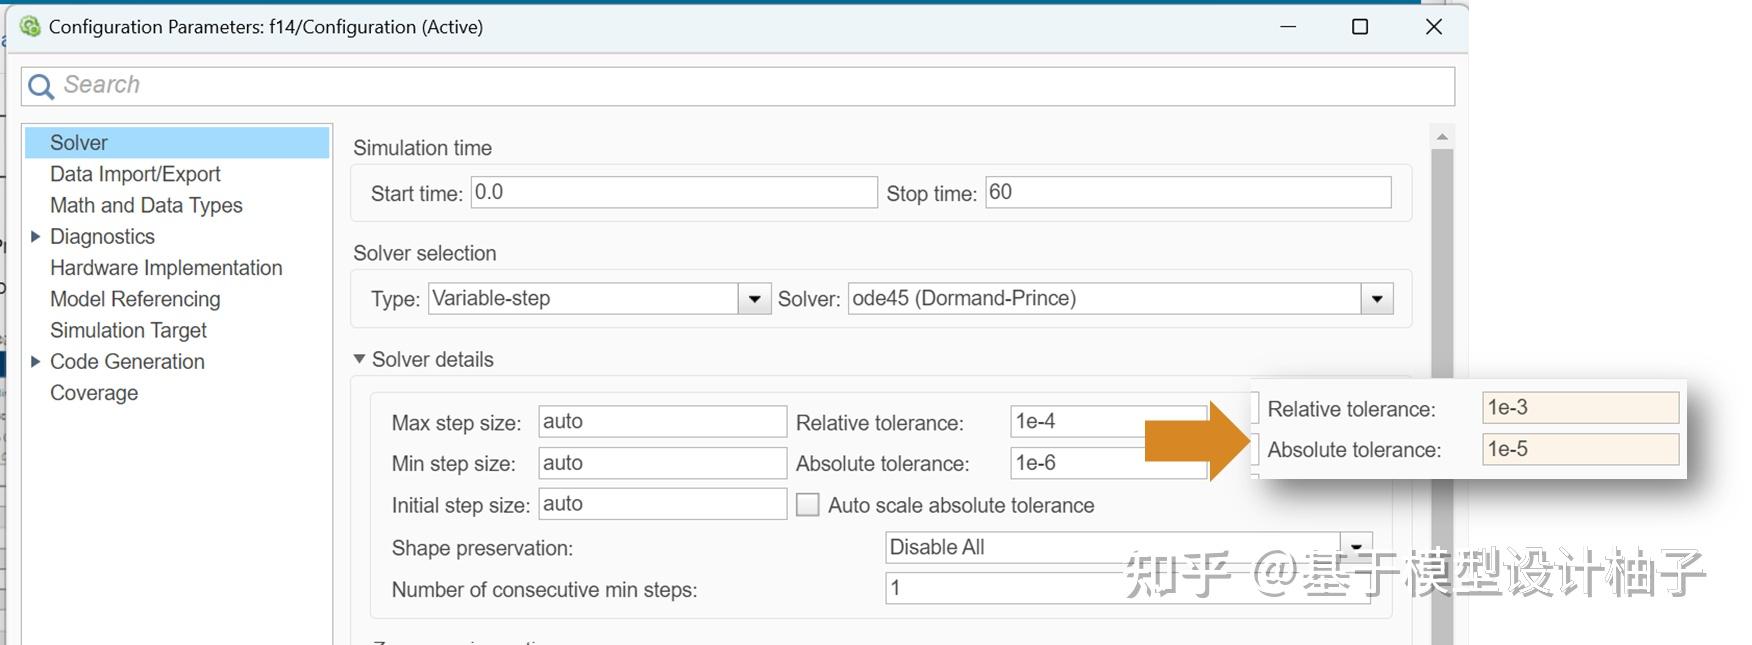Select Hardware Implementation category
Viewport: 1752px width, 645px height.
click(166, 268)
